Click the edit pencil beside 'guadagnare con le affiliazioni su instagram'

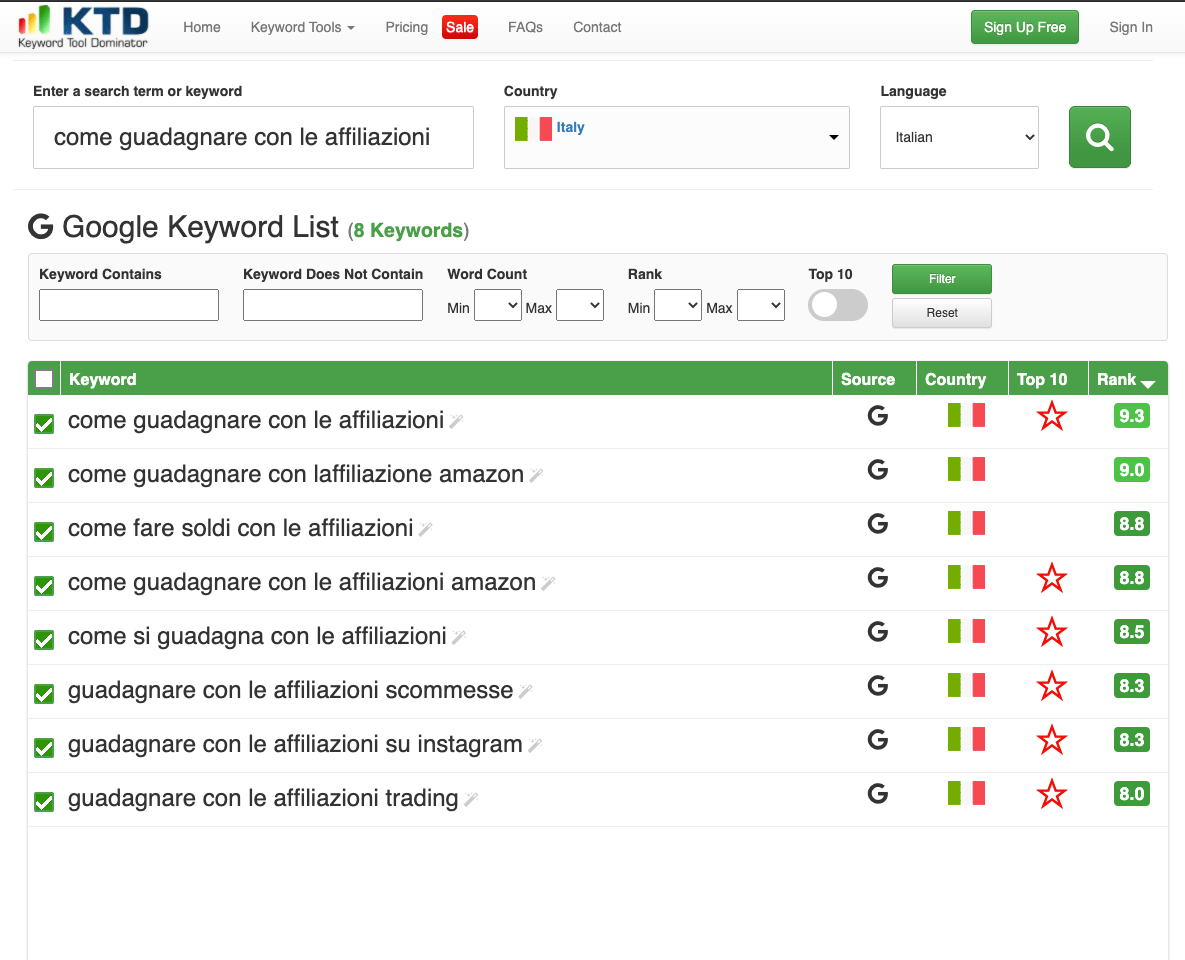click(x=535, y=745)
